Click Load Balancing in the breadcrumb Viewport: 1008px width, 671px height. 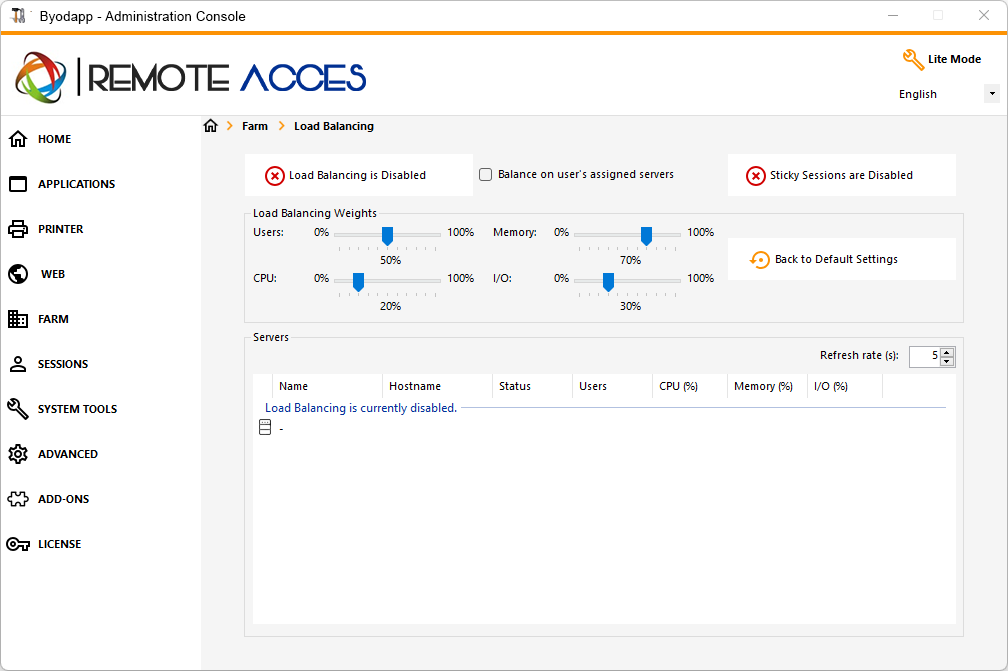click(334, 126)
